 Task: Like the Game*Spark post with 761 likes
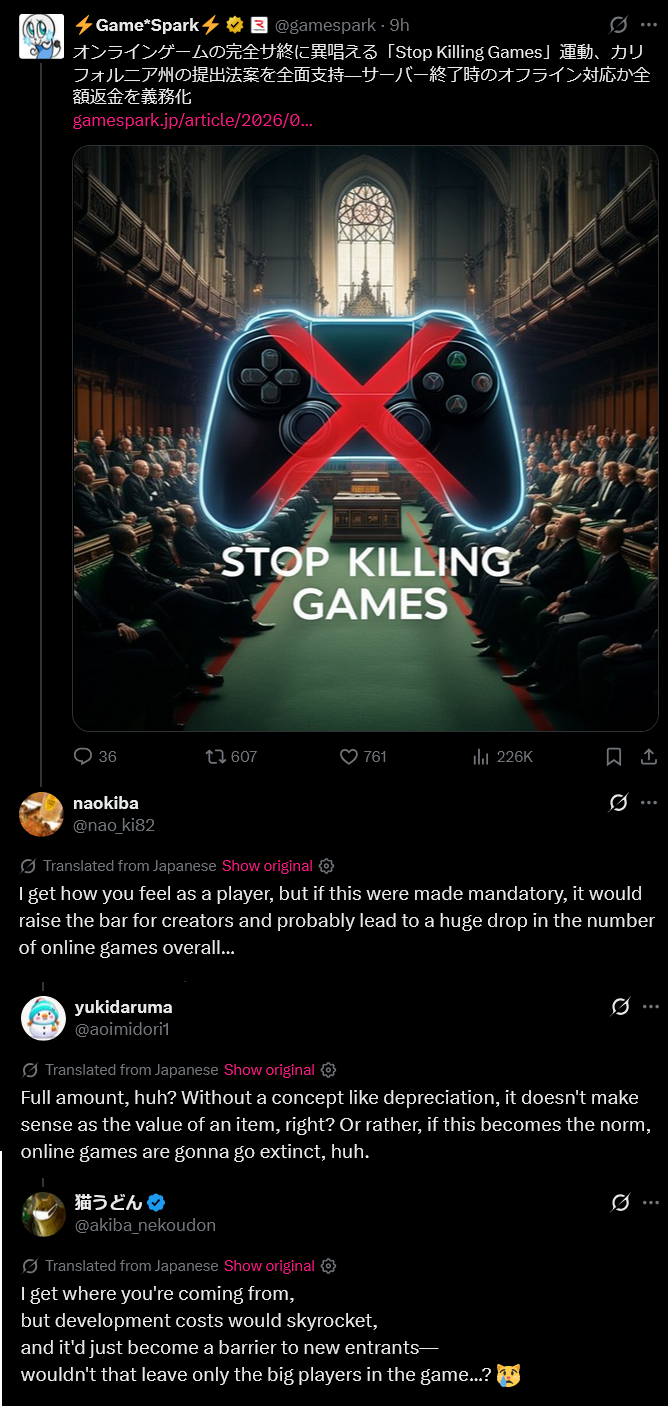tap(349, 757)
